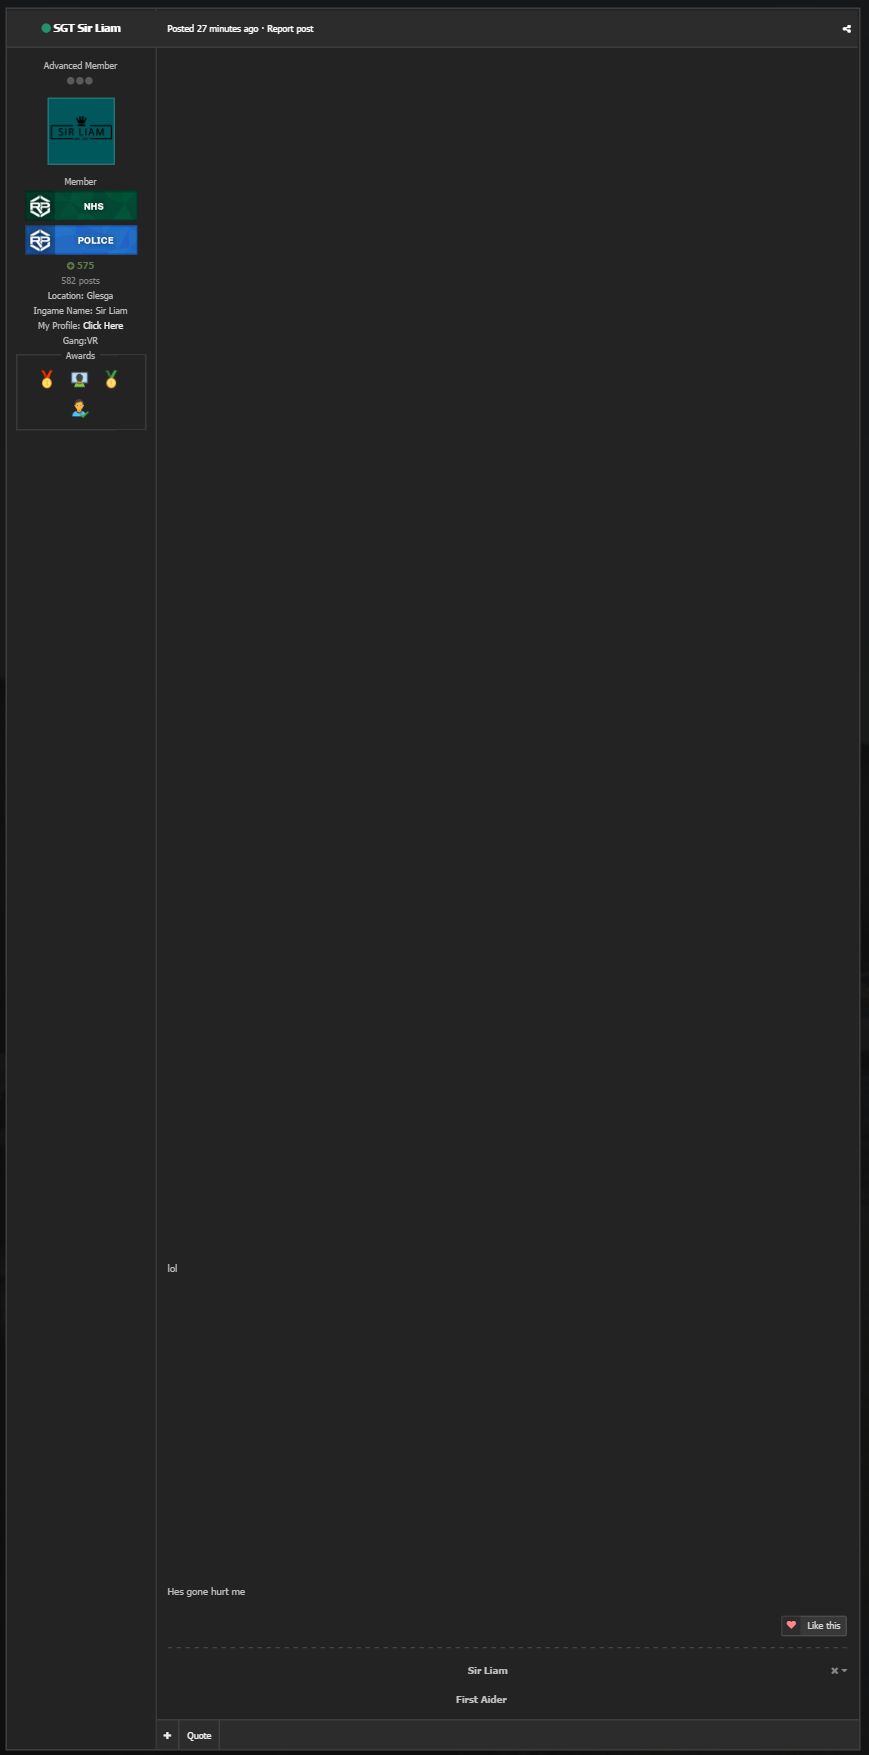Screen dimensions: 869x1755
Task: Click the share post icon
Action: tap(846, 29)
